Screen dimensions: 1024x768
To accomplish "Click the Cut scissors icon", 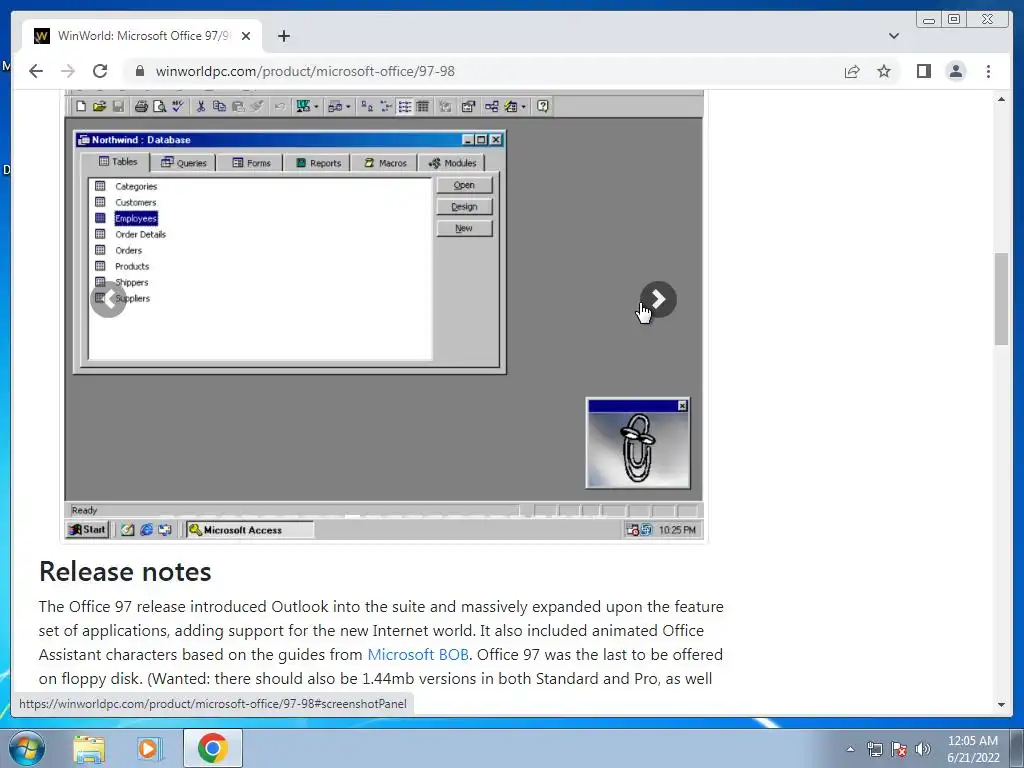I will tap(200, 106).
